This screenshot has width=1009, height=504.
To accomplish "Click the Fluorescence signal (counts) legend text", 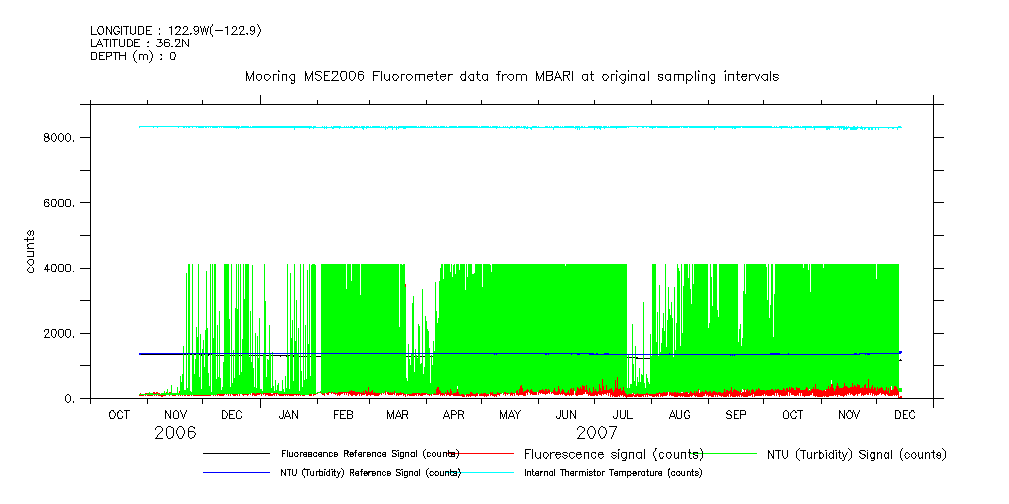I will 614,454.
